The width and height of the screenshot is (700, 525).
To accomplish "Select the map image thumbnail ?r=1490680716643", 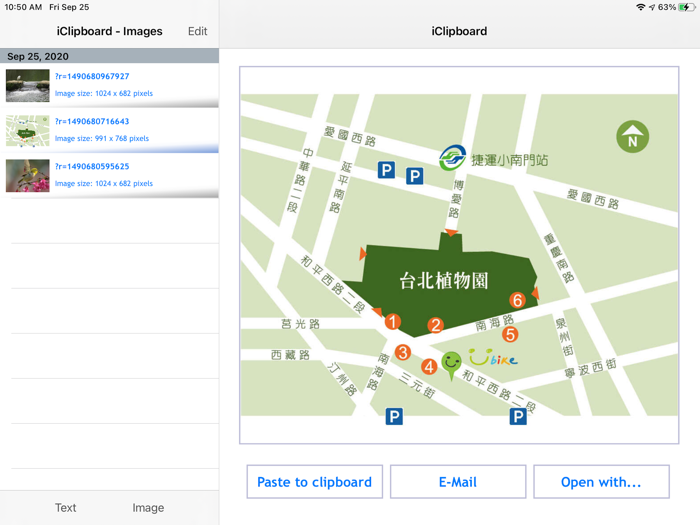I will [28, 131].
